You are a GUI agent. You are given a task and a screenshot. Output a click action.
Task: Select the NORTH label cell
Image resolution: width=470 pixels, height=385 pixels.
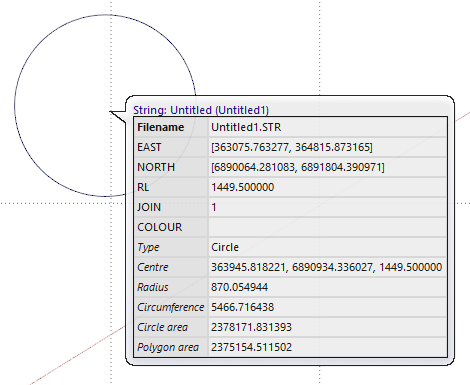click(171, 167)
